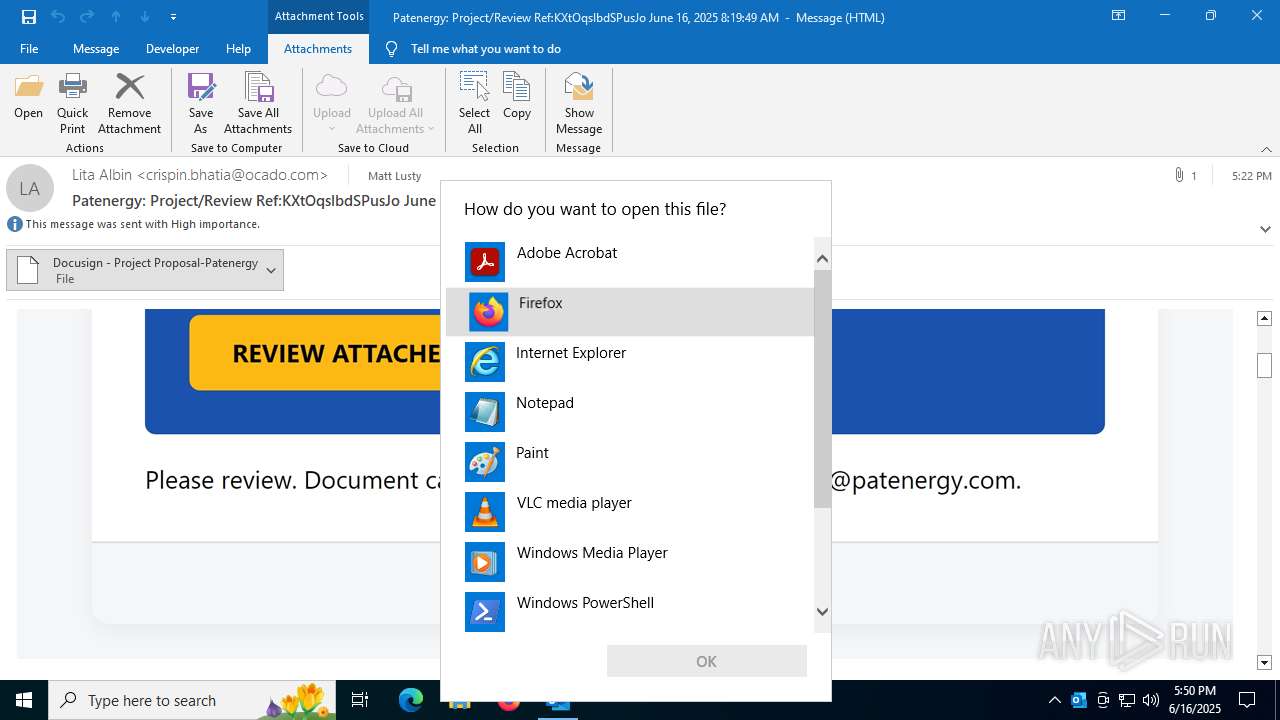
Task: Click Save As in Save to Computer group
Action: tap(201, 104)
